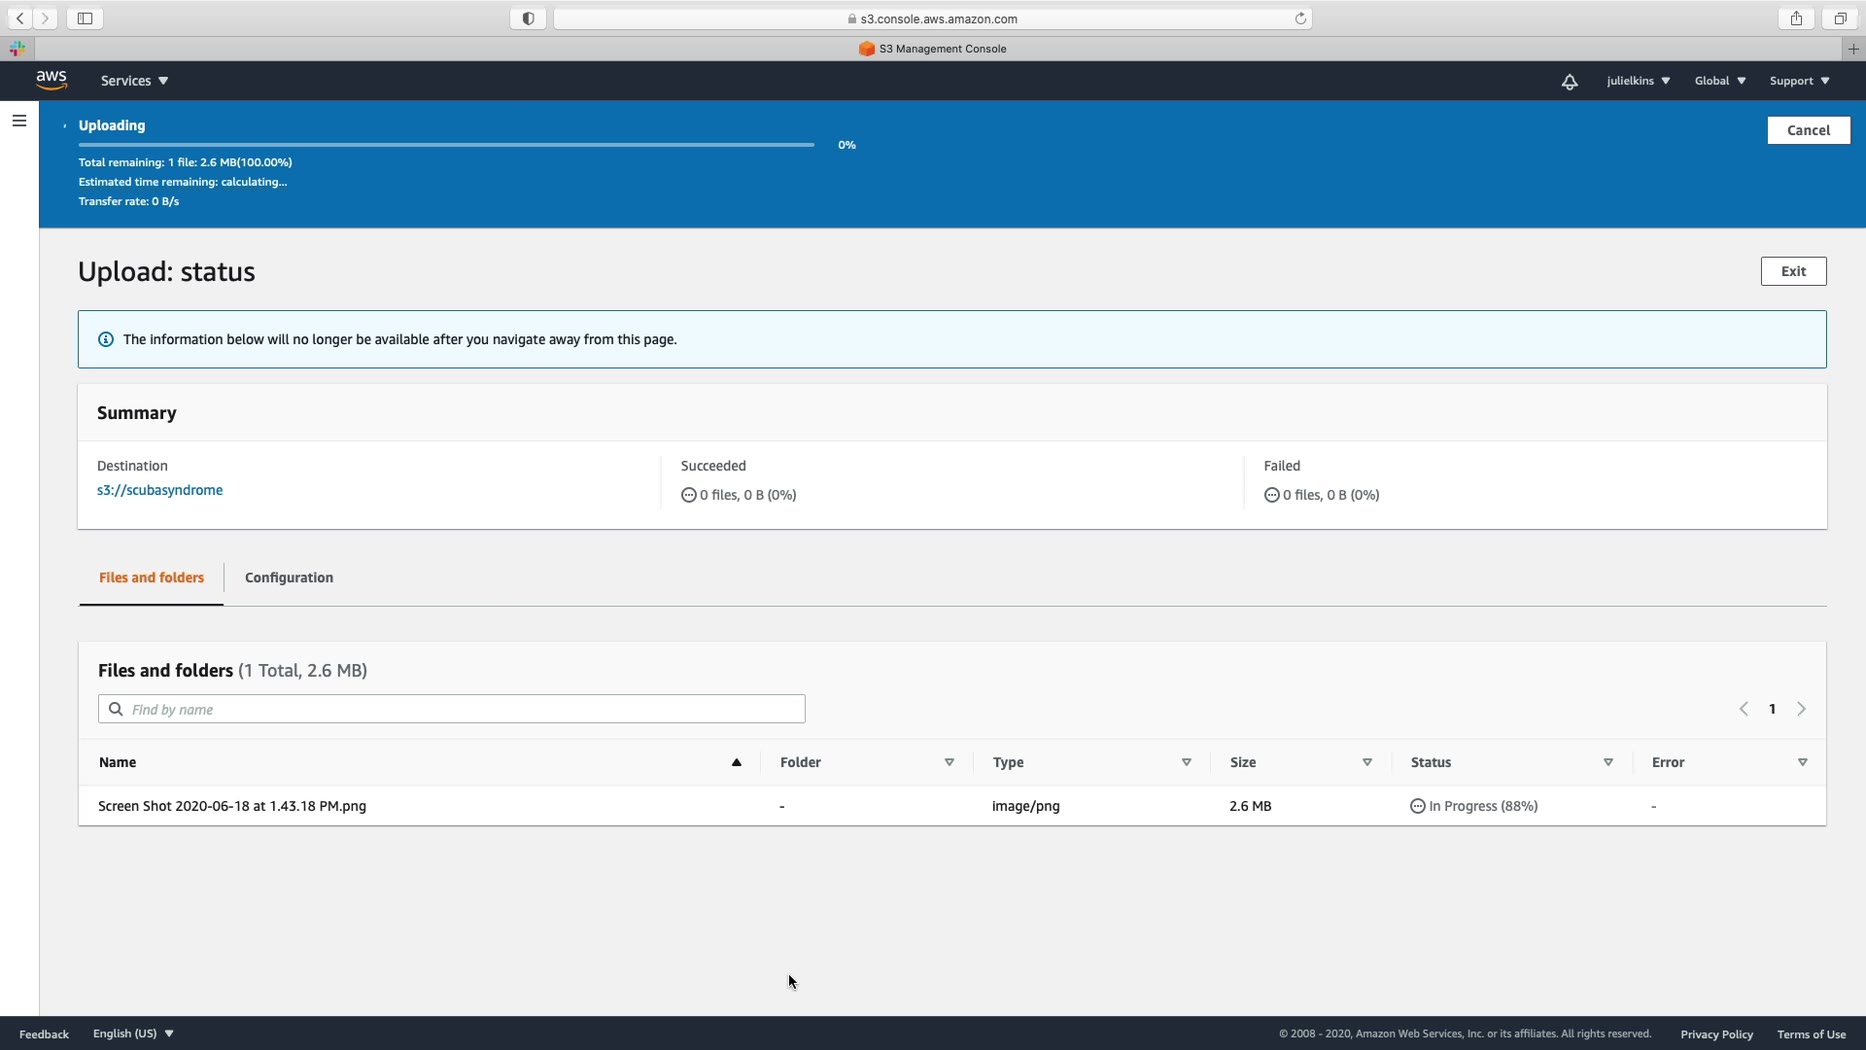Click the upload progress bar
This screenshot has height=1050, width=1866.
click(x=446, y=145)
